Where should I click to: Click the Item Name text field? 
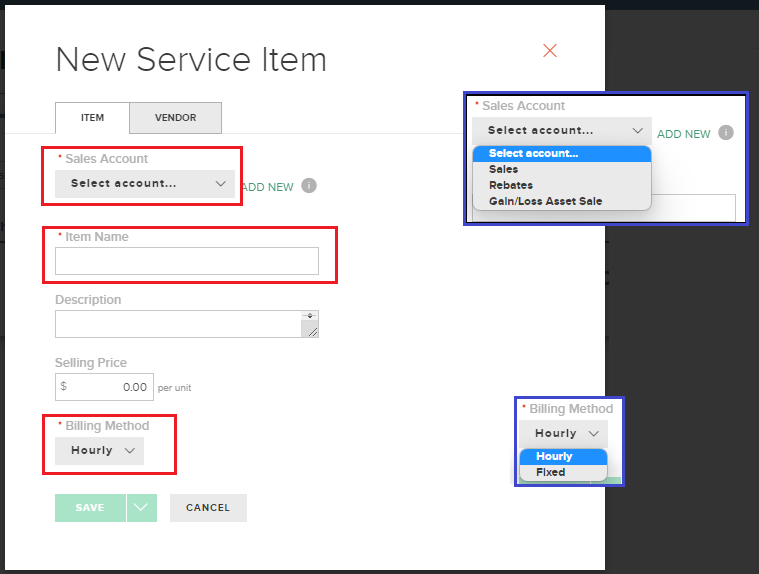point(187,261)
